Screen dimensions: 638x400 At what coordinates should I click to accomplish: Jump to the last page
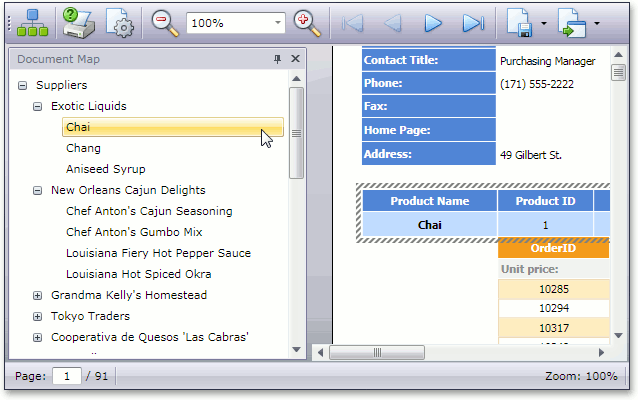click(473, 22)
